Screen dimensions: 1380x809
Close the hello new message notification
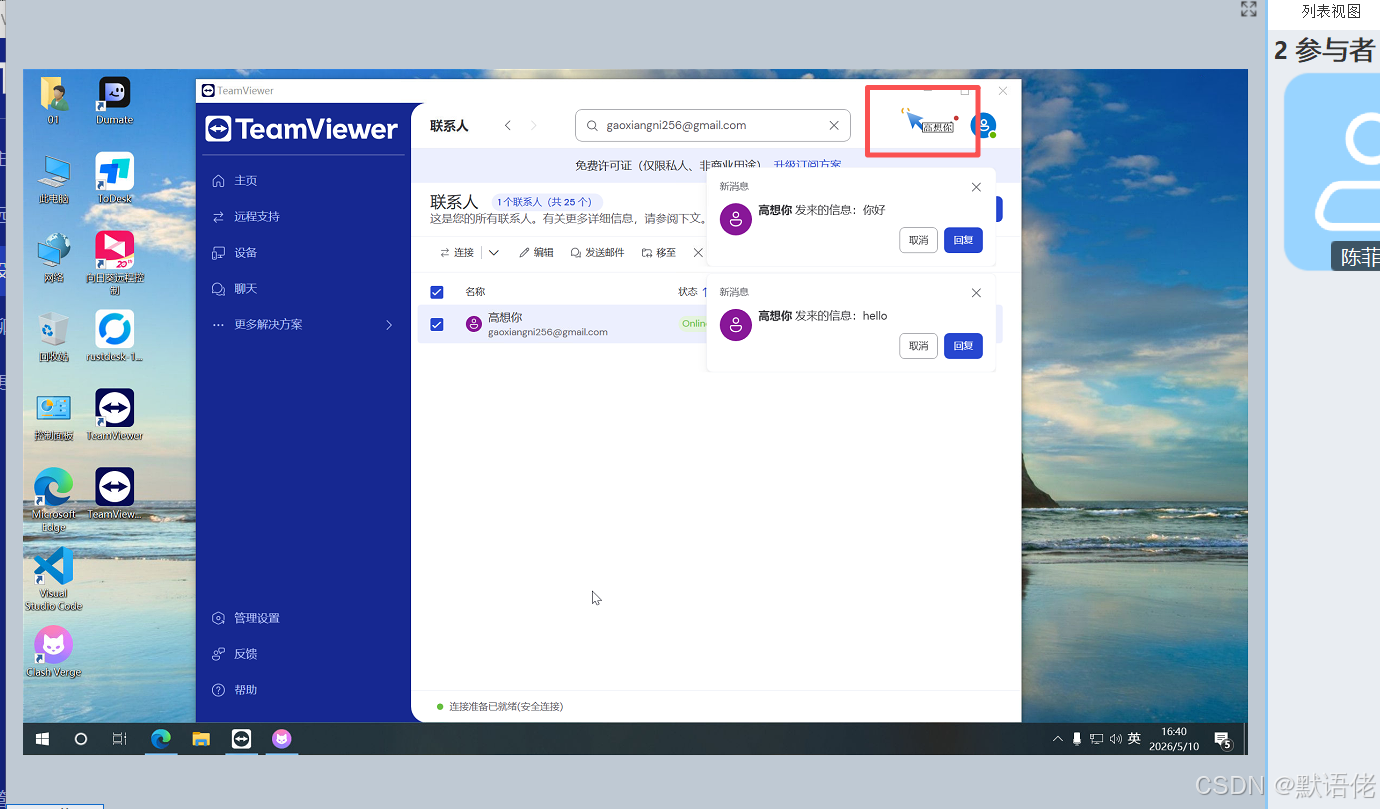tap(977, 293)
